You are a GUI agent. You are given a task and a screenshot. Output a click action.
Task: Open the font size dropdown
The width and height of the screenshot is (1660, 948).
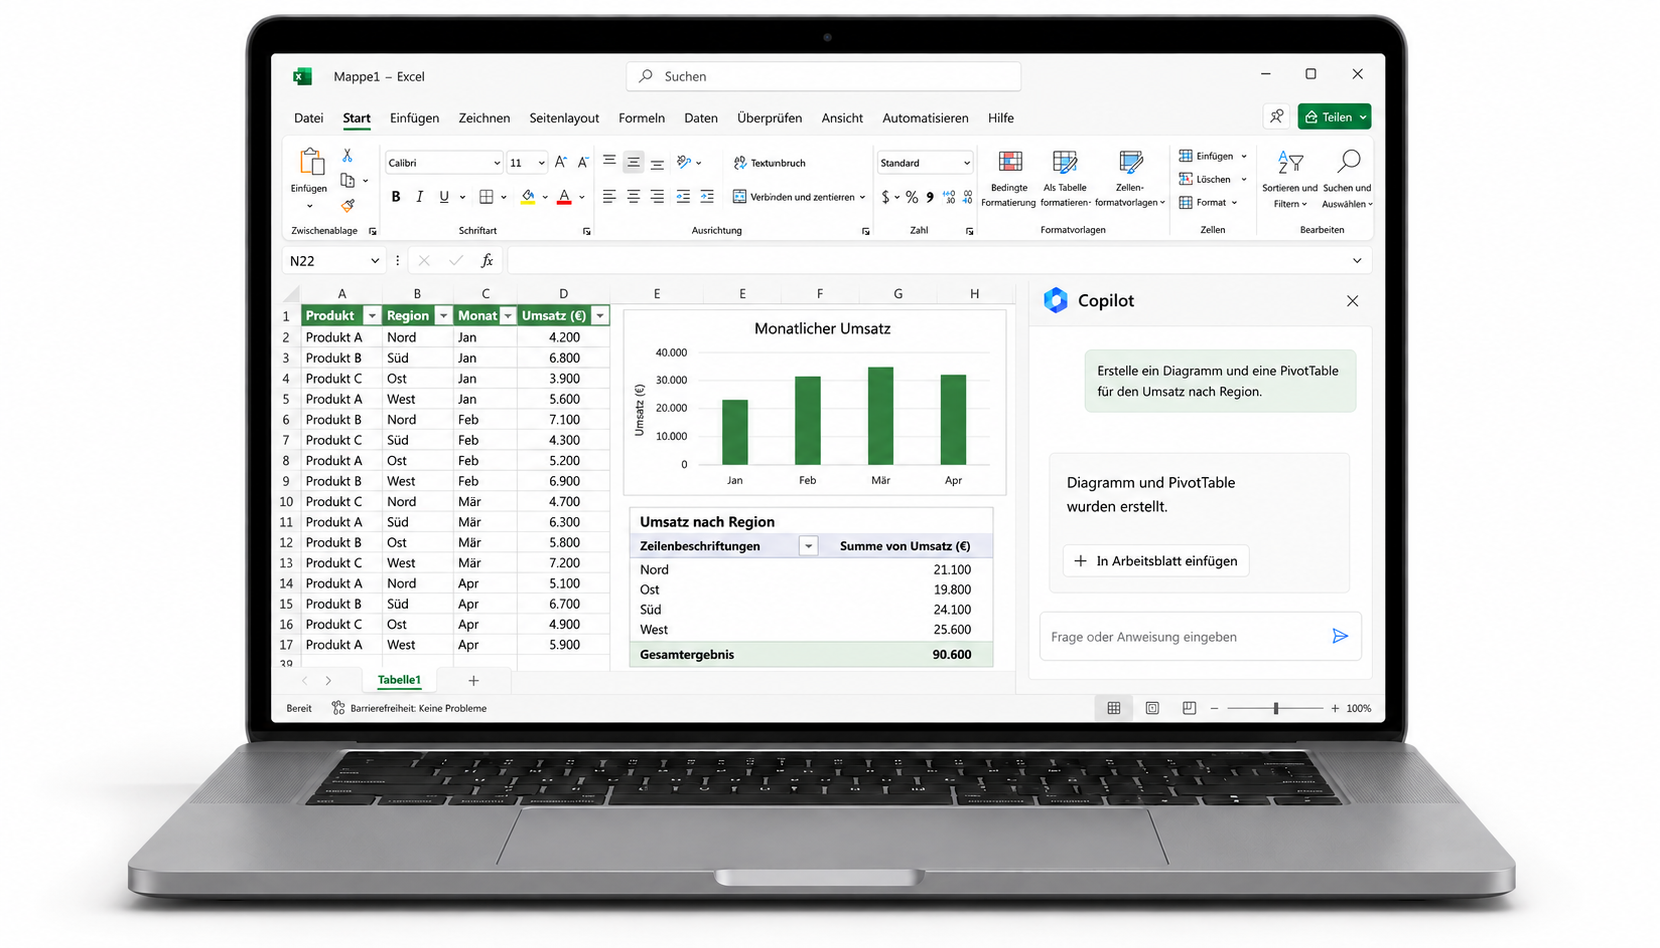[x=541, y=163]
